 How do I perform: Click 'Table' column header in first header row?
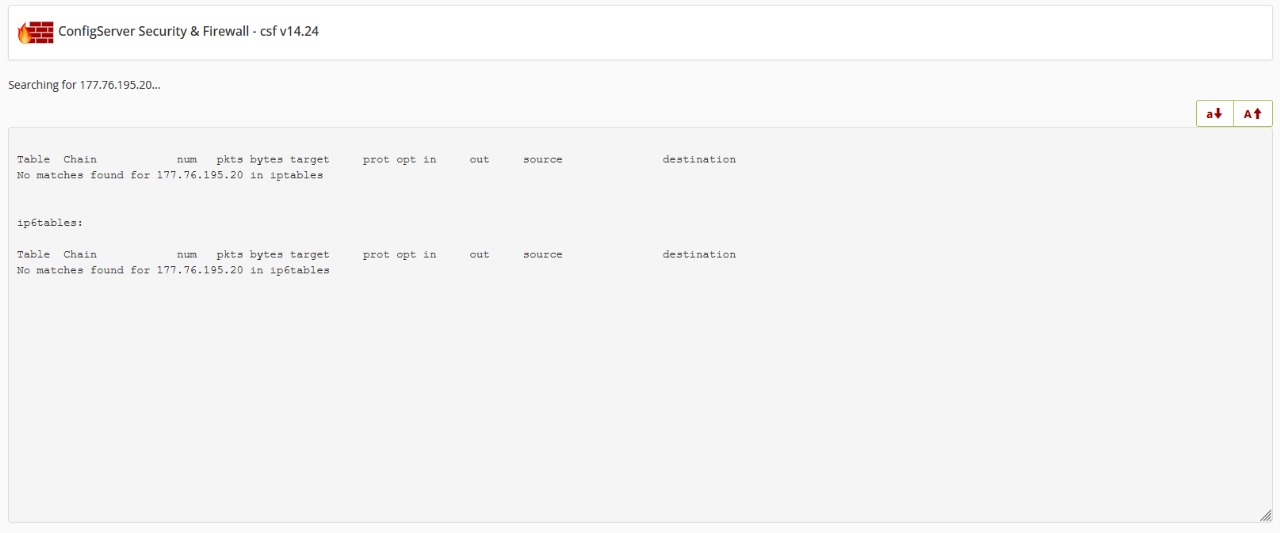coord(33,159)
